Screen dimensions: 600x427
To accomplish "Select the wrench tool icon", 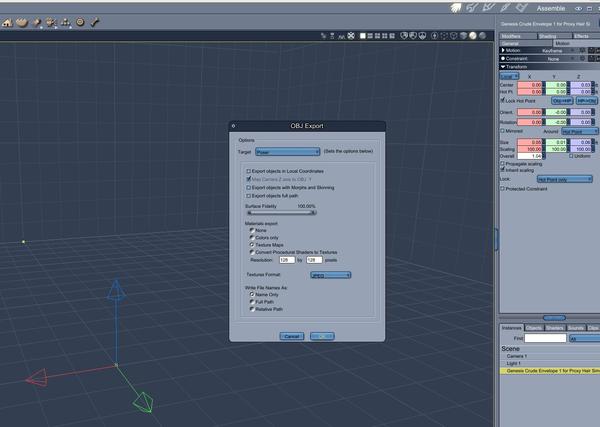I will (x=95, y=22).
